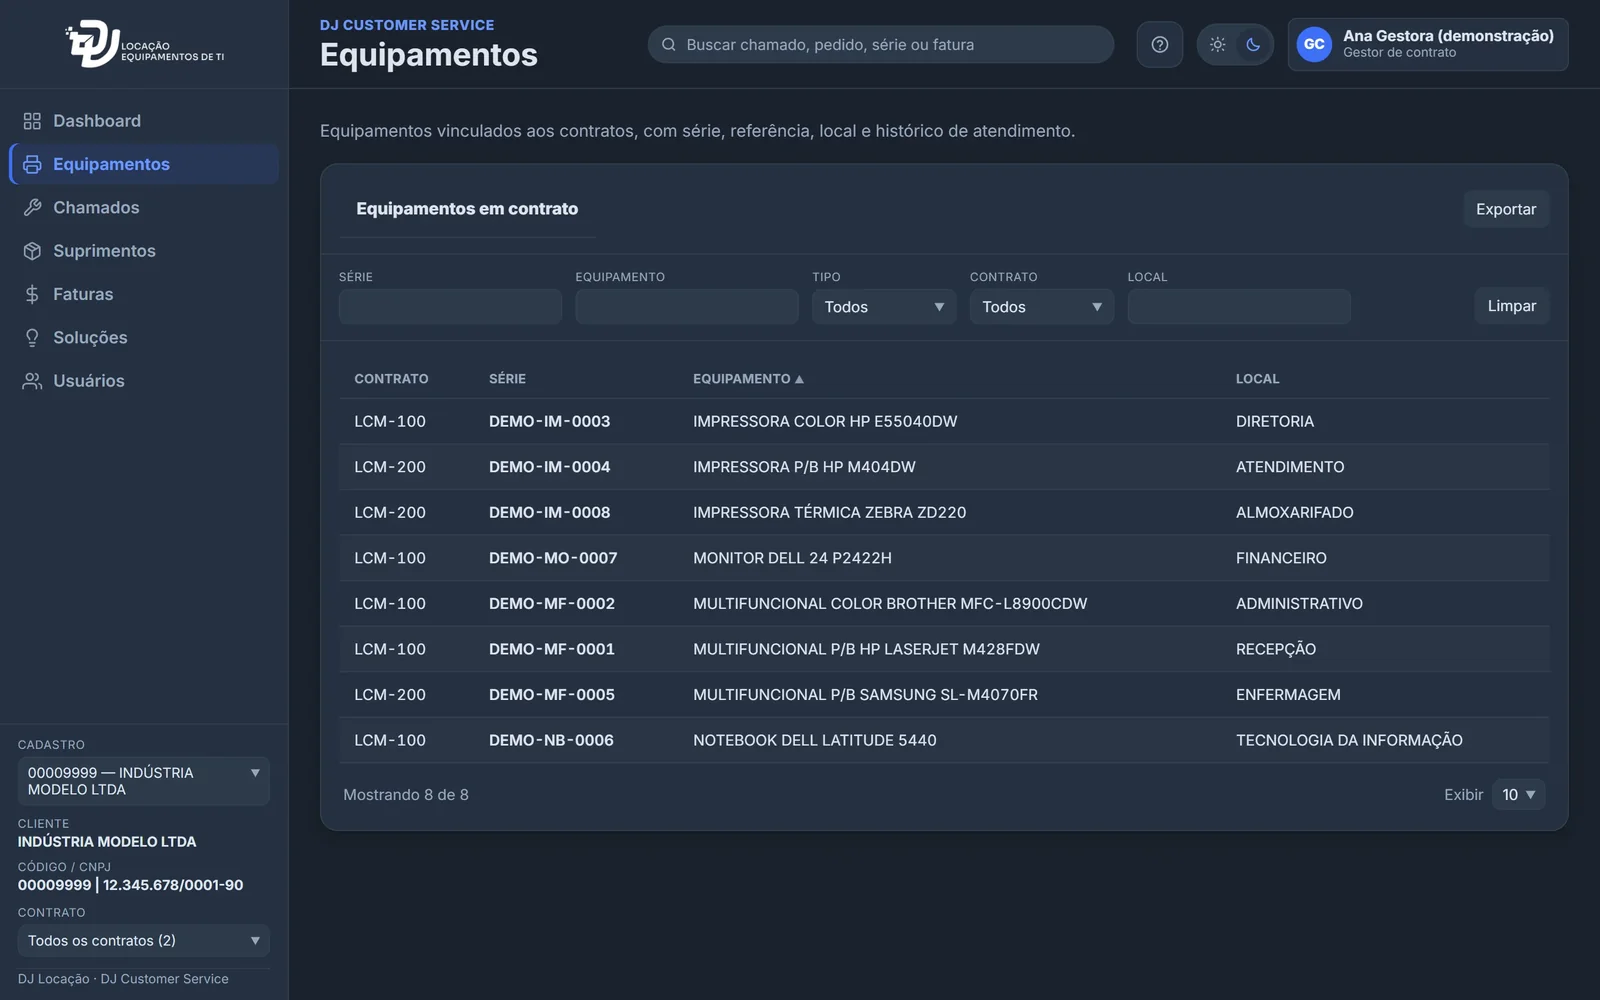Click the Local filter input
This screenshot has width=1600, height=1000.
pyautogui.click(x=1239, y=307)
